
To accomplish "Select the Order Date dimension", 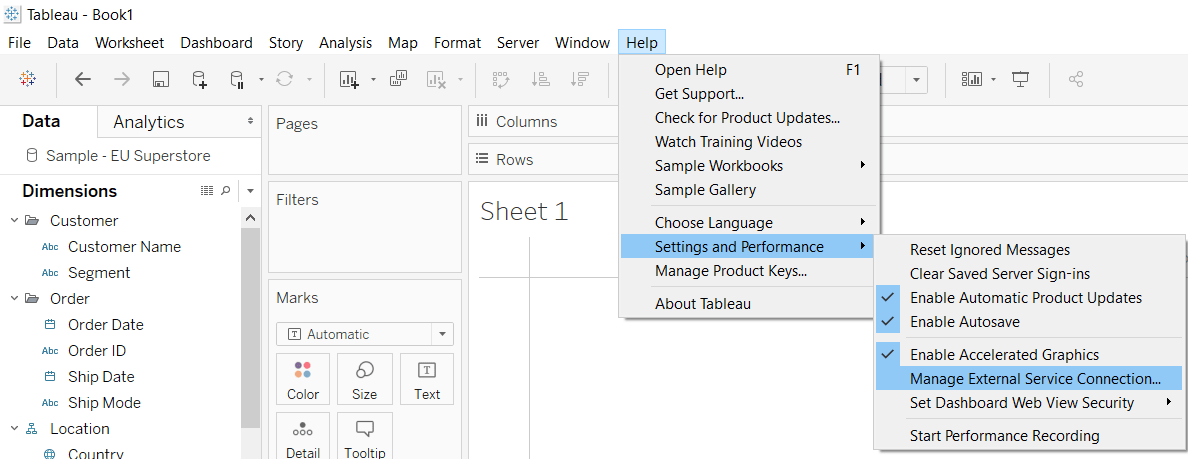I will point(105,325).
